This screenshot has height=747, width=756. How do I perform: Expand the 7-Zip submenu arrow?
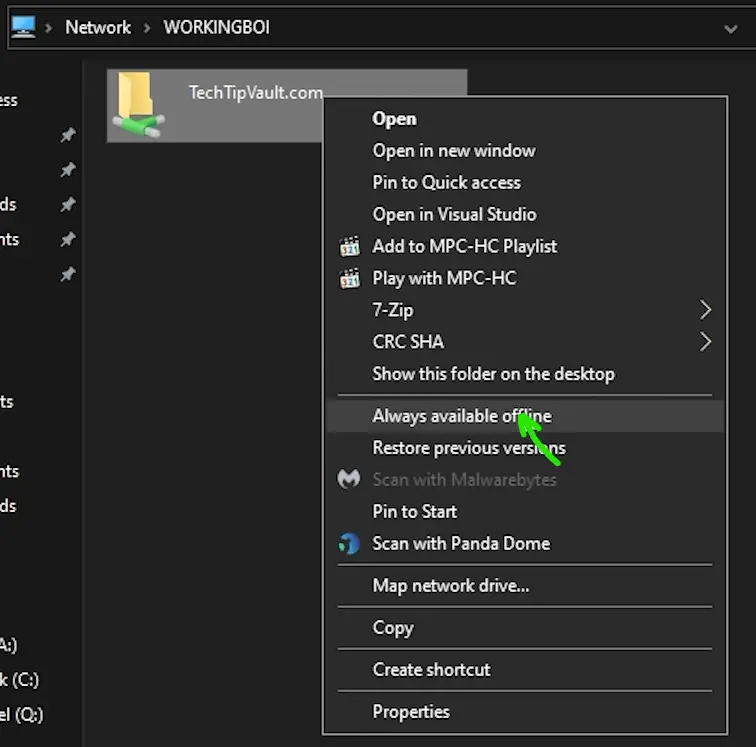click(x=705, y=310)
